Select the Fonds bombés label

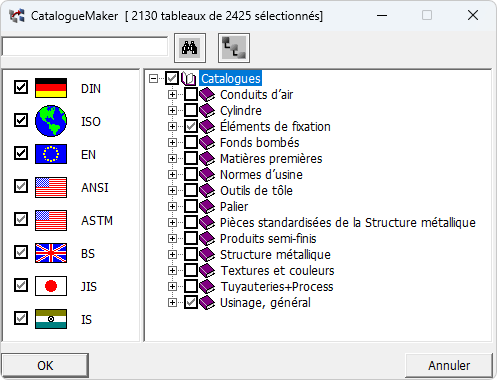coord(260,143)
